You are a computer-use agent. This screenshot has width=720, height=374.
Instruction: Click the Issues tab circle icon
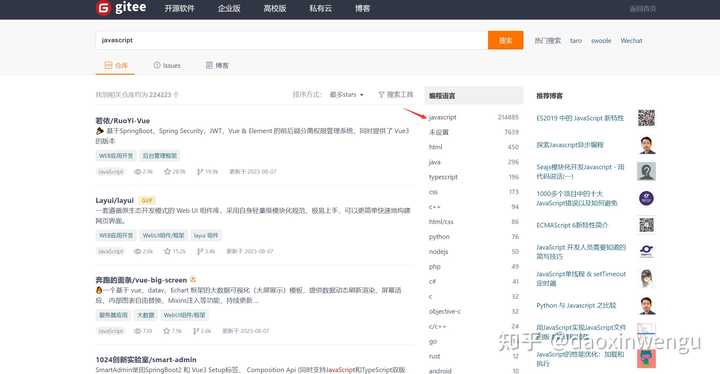pos(157,65)
